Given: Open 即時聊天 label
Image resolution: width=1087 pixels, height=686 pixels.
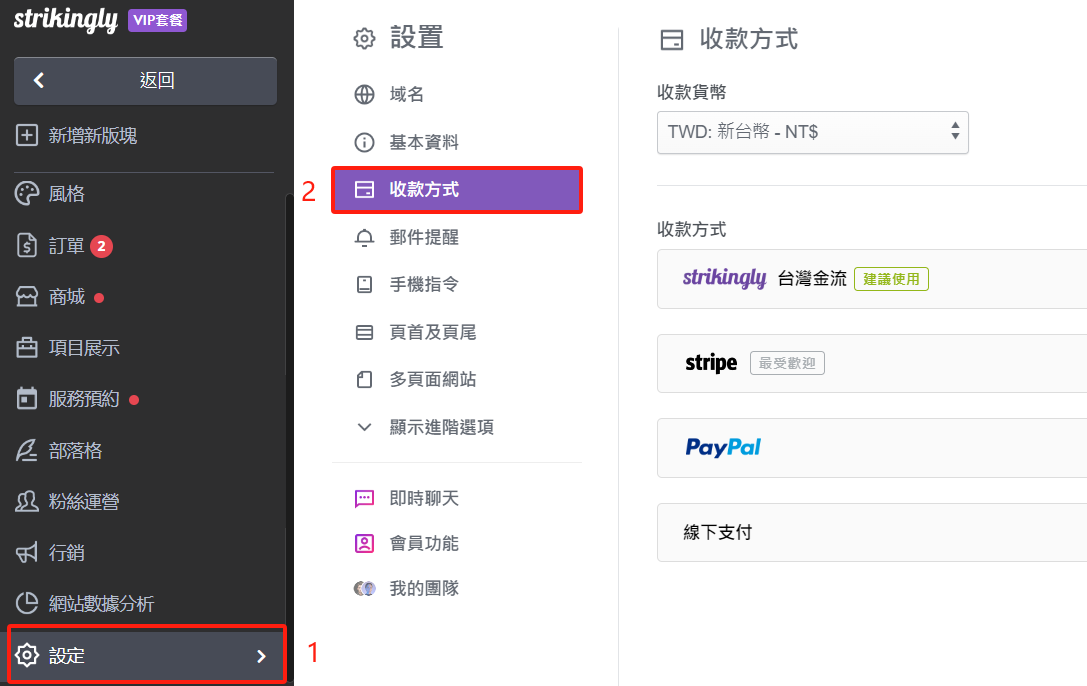Looking at the screenshot, I should [x=424, y=498].
